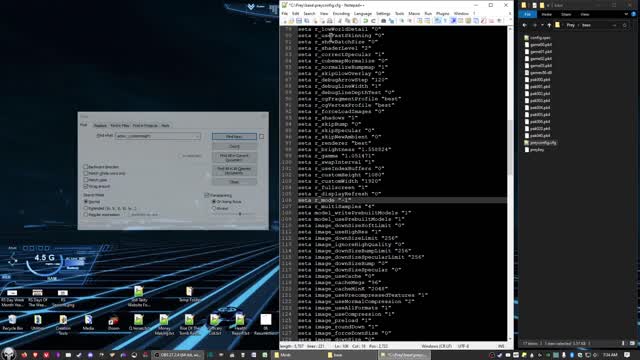Select Normal search mode radio button

[86, 202]
